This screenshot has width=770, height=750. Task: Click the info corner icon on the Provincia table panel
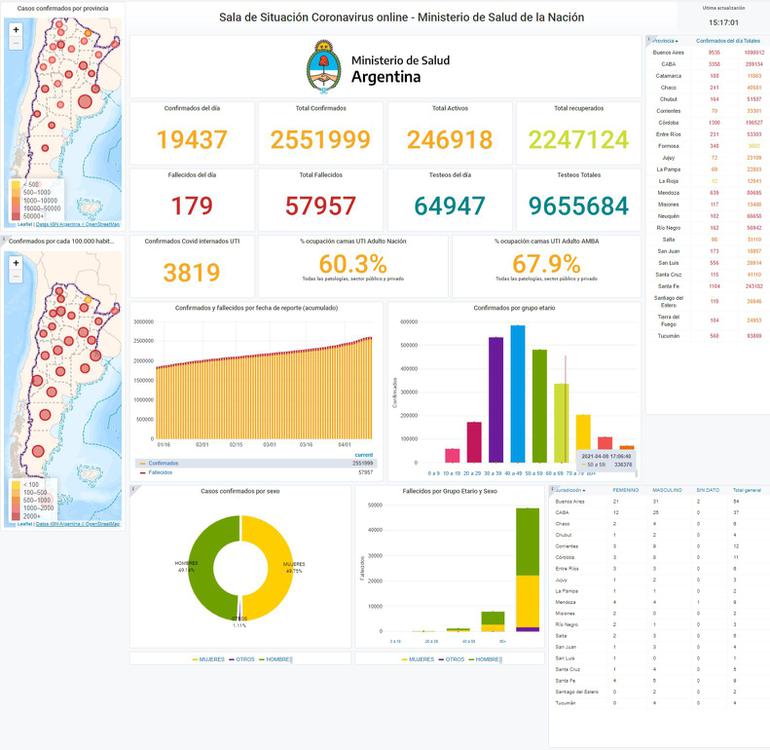pyautogui.click(x=648, y=38)
